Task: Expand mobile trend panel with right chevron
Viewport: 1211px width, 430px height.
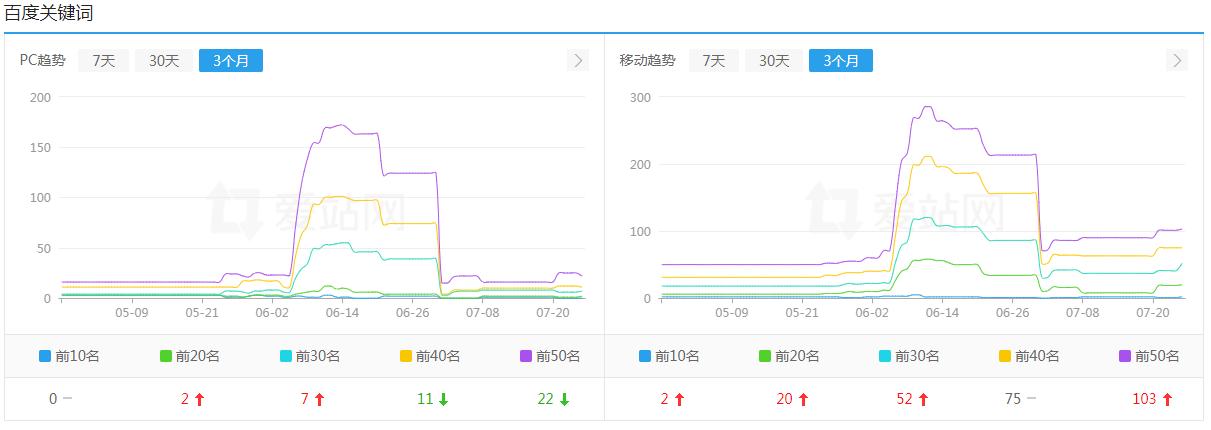Action: coord(1177,61)
